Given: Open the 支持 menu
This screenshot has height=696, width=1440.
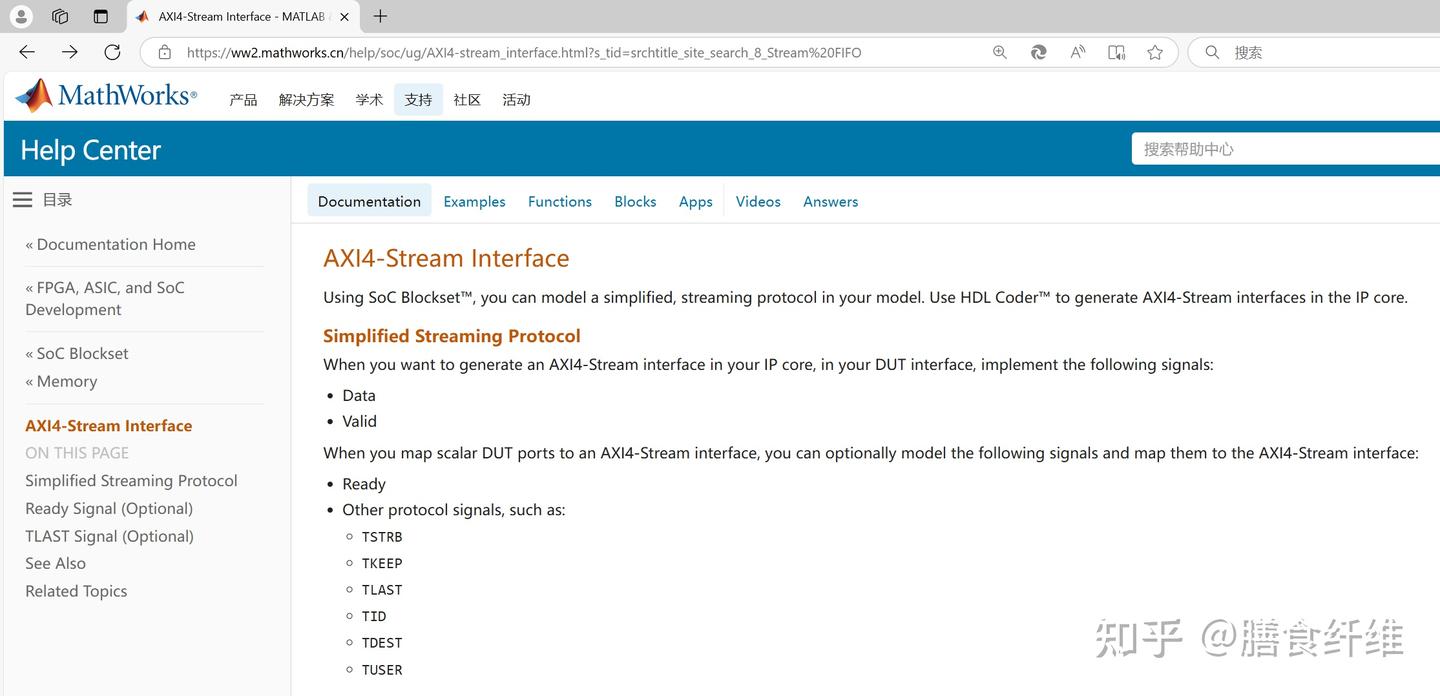Looking at the screenshot, I should [418, 100].
